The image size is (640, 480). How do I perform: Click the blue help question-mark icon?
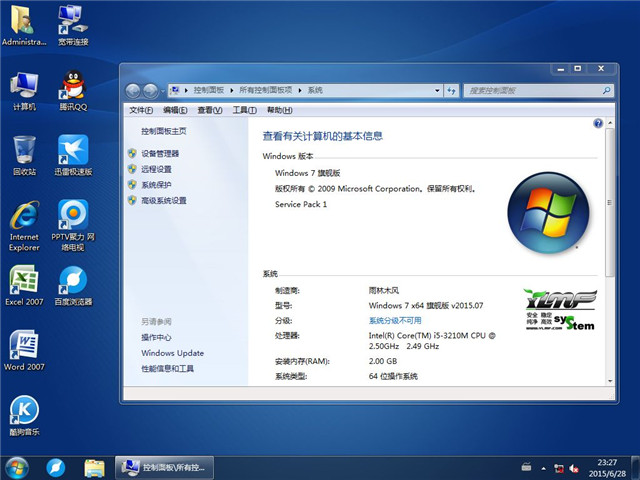598,123
